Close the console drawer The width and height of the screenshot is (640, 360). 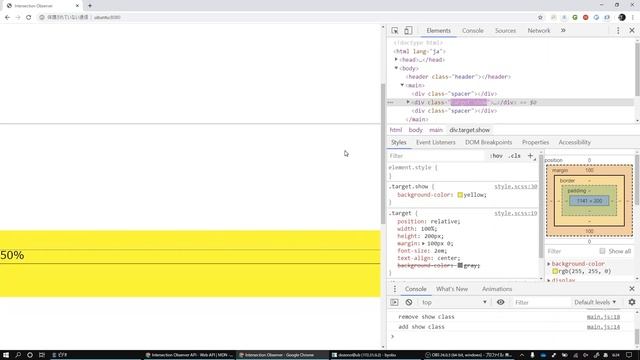click(x=632, y=289)
